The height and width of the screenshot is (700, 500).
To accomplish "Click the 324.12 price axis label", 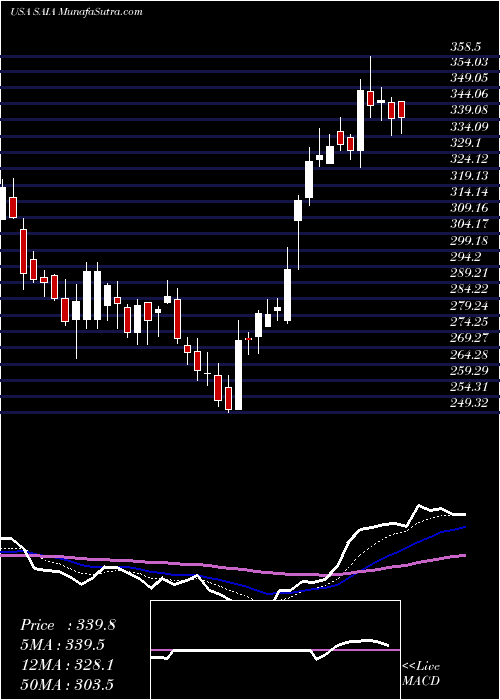I will [x=468, y=158].
